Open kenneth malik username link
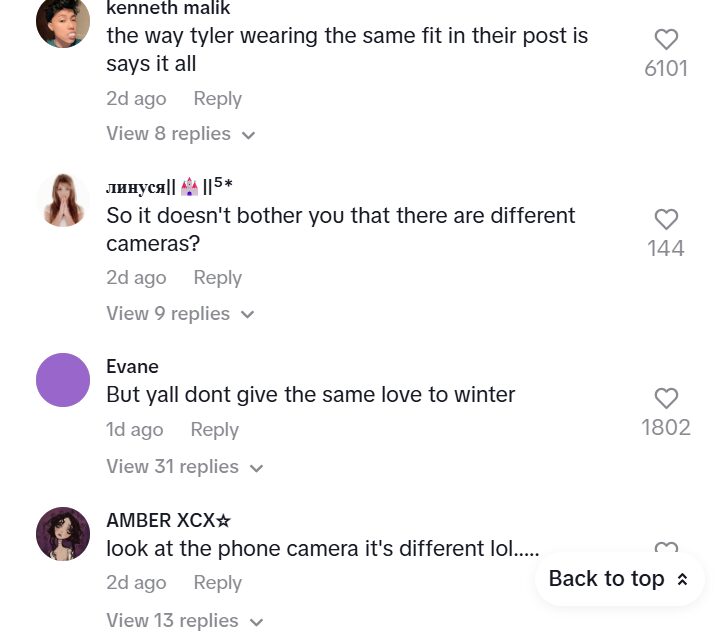This screenshot has height=643, width=726. (168, 9)
